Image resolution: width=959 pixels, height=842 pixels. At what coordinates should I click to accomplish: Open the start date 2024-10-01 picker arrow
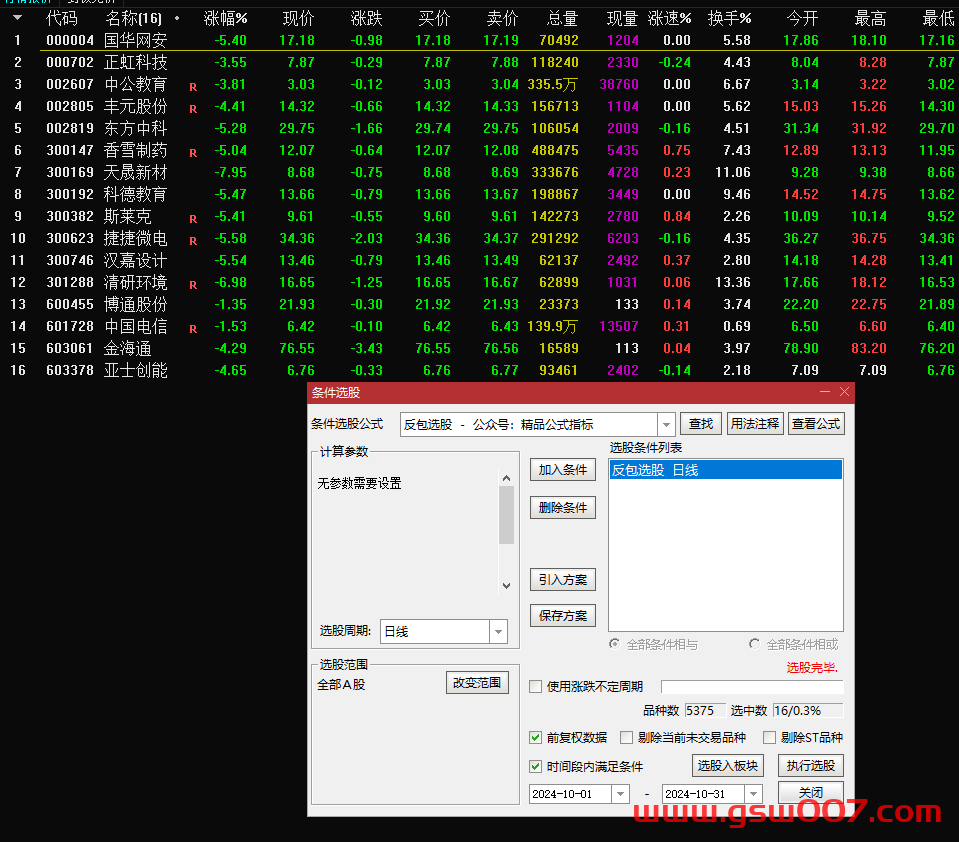point(621,794)
